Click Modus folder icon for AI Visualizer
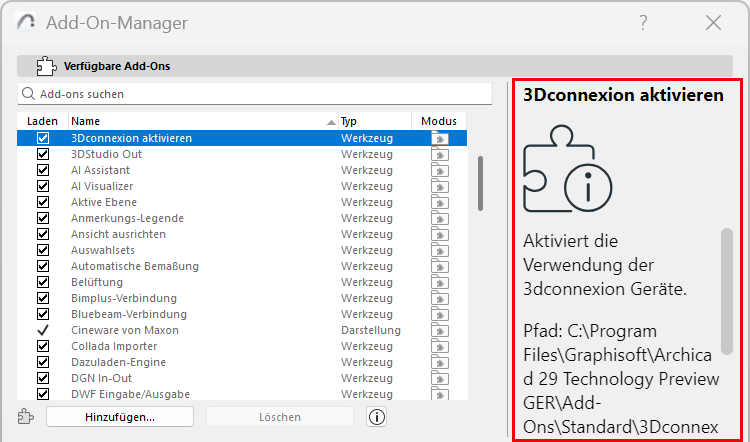Image resolution: width=750 pixels, height=442 pixels. pos(440,186)
